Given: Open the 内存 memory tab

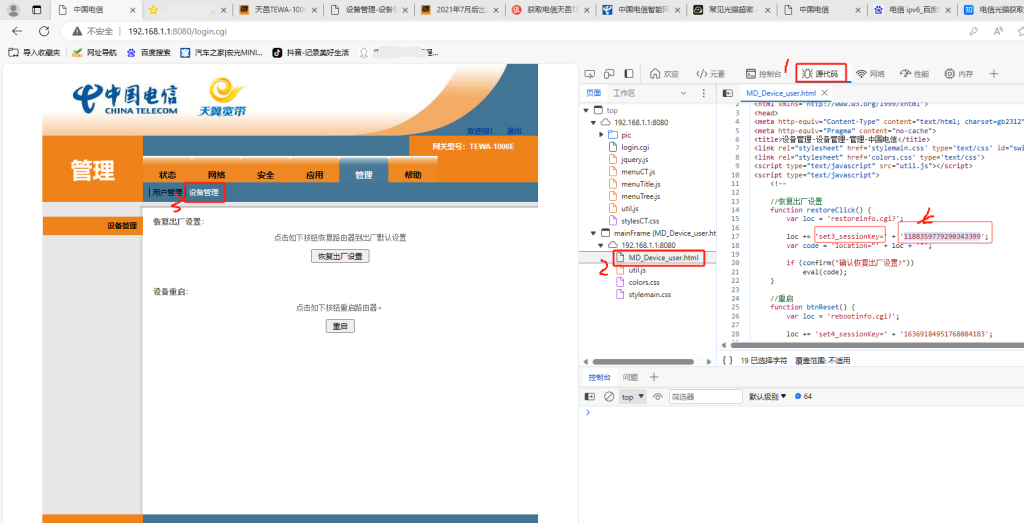Looking at the screenshot, I should pos(959,74).
